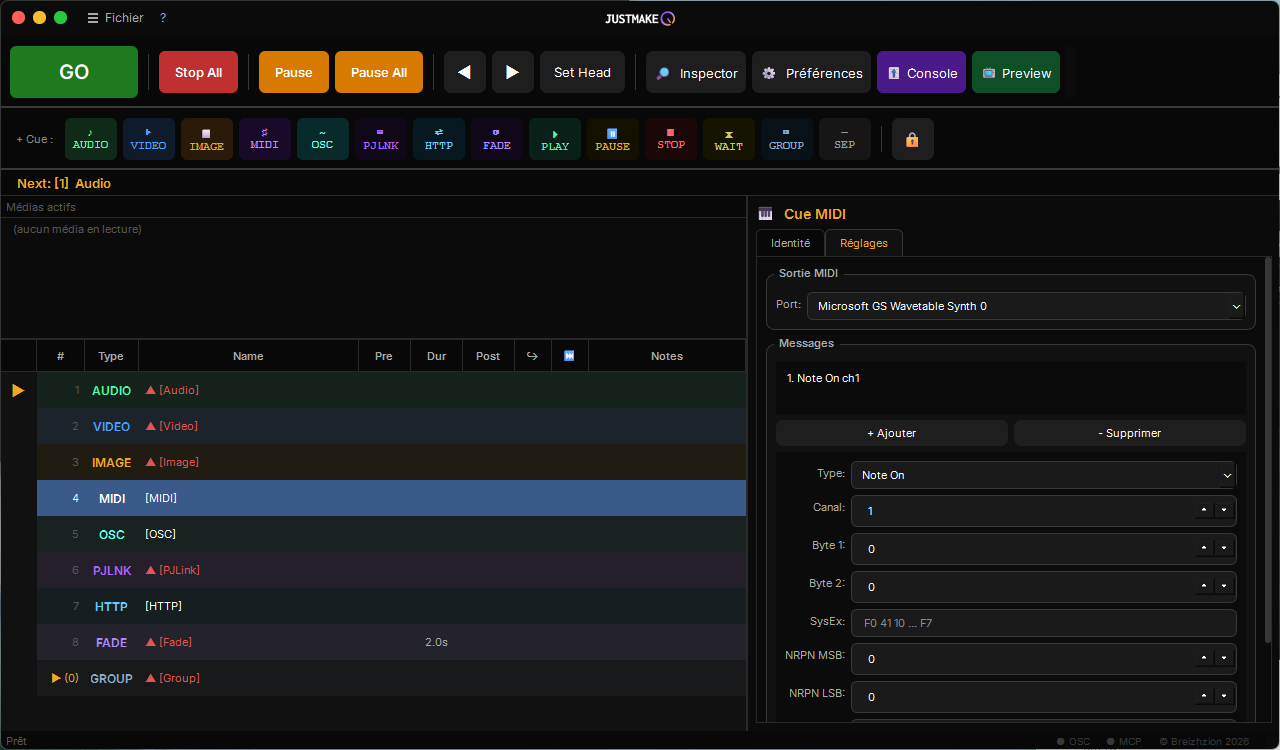This screenshot has height=750, width=1280.
Task: Open the Fichier menu
Action: [x=115, y=18]
